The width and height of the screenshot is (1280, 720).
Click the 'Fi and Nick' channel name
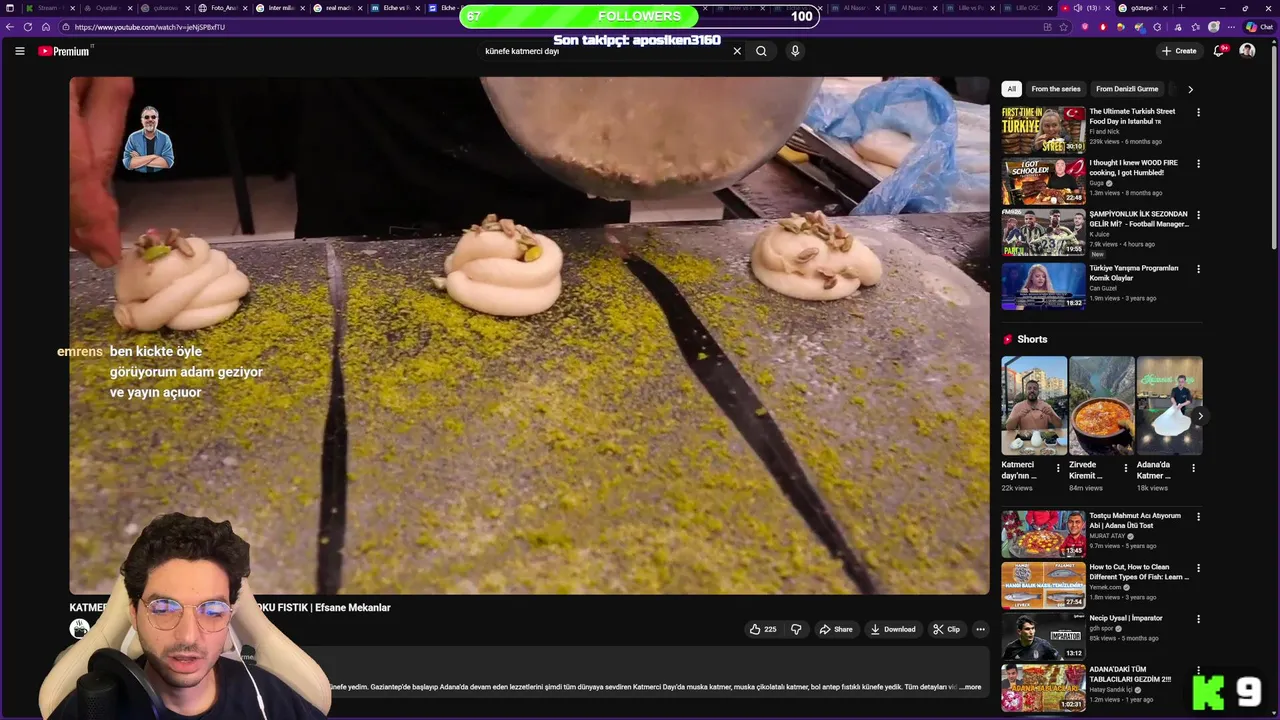[1104, 131]
